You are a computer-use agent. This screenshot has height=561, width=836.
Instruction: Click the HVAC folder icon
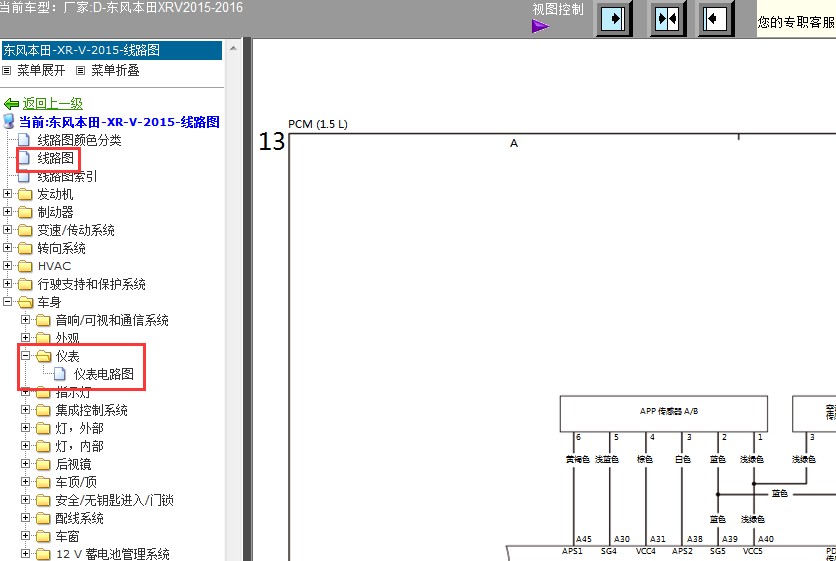coord(25,266)
